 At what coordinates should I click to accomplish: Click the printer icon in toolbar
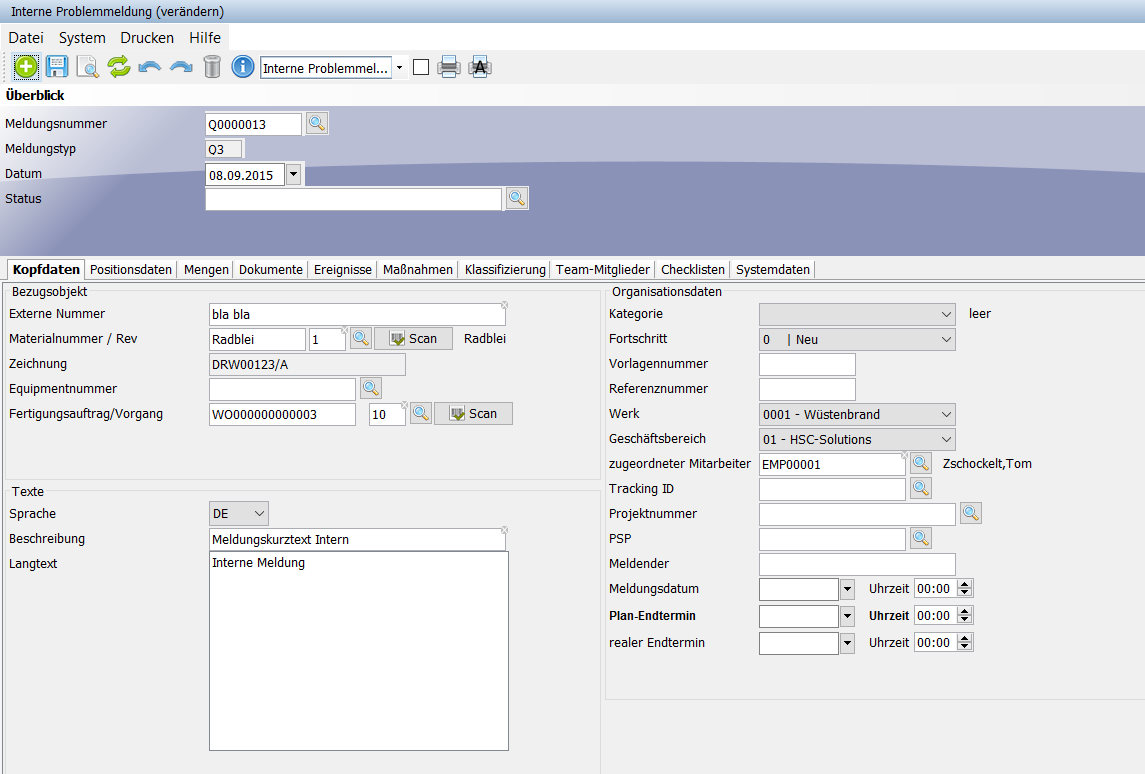click(448, 67)
